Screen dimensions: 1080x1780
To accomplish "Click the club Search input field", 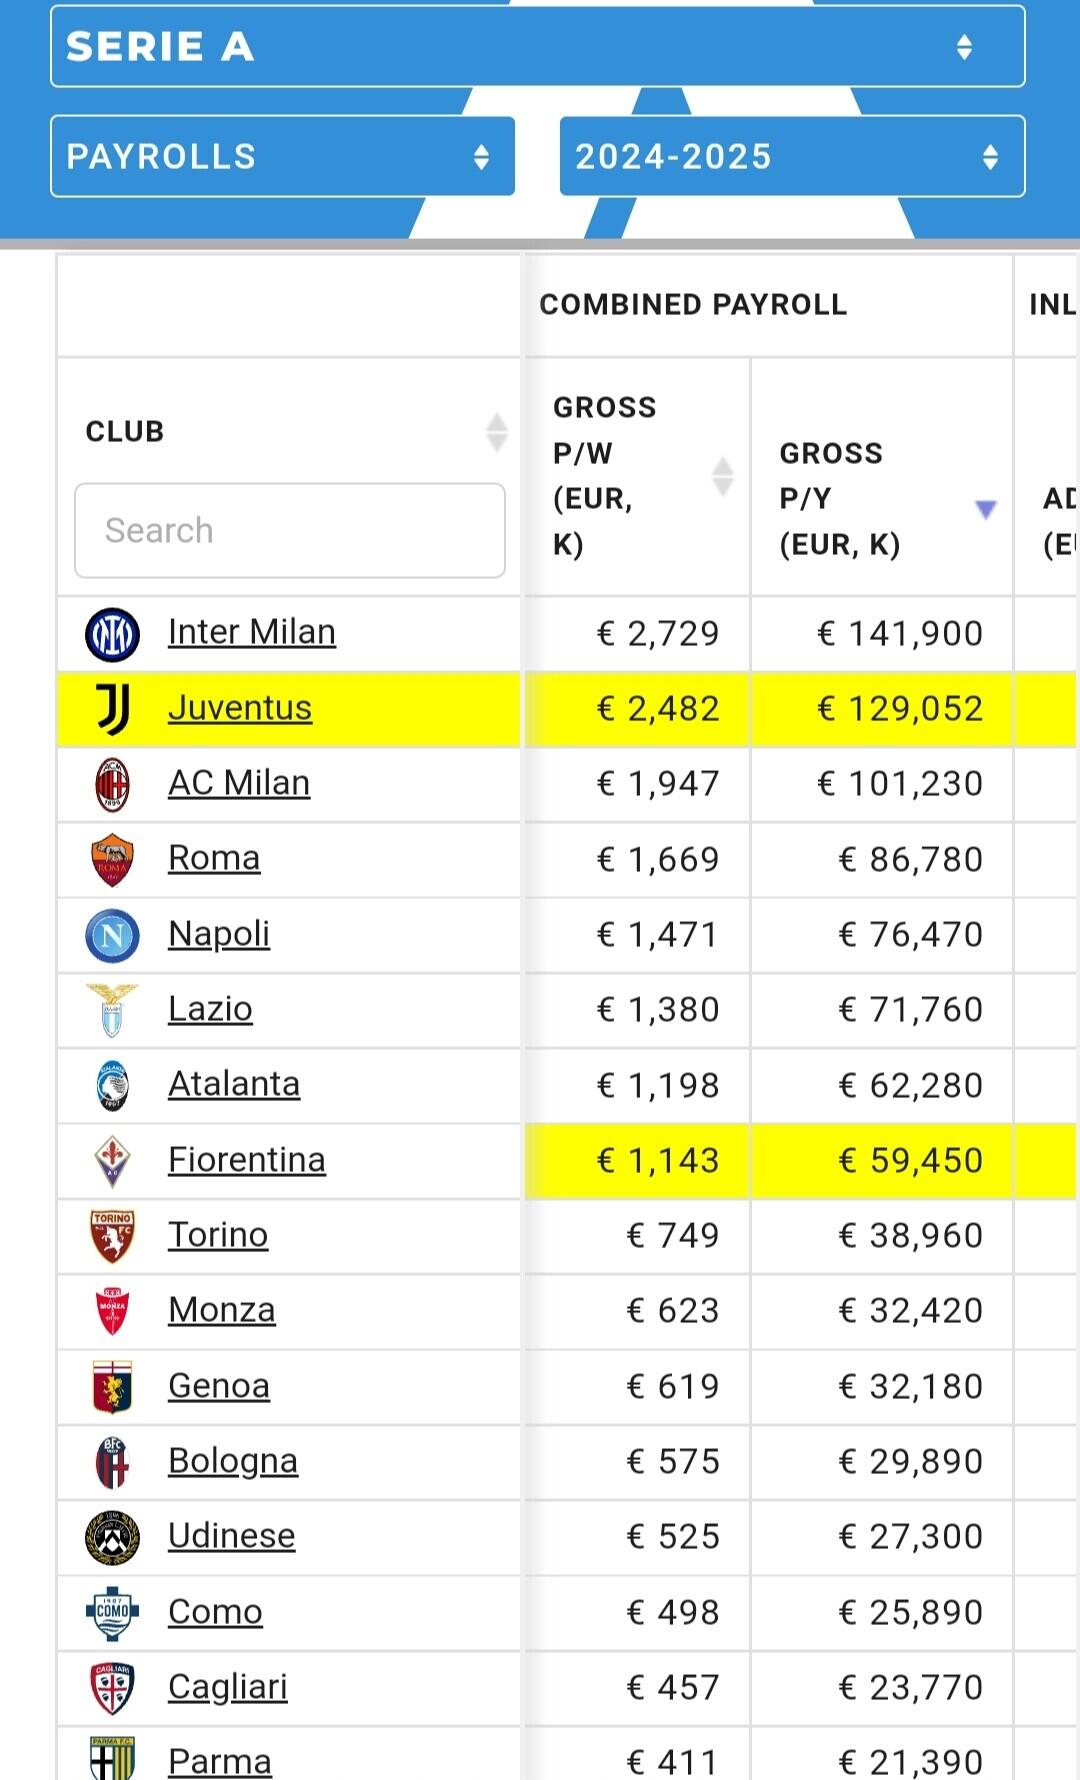I will click(289, 530).
